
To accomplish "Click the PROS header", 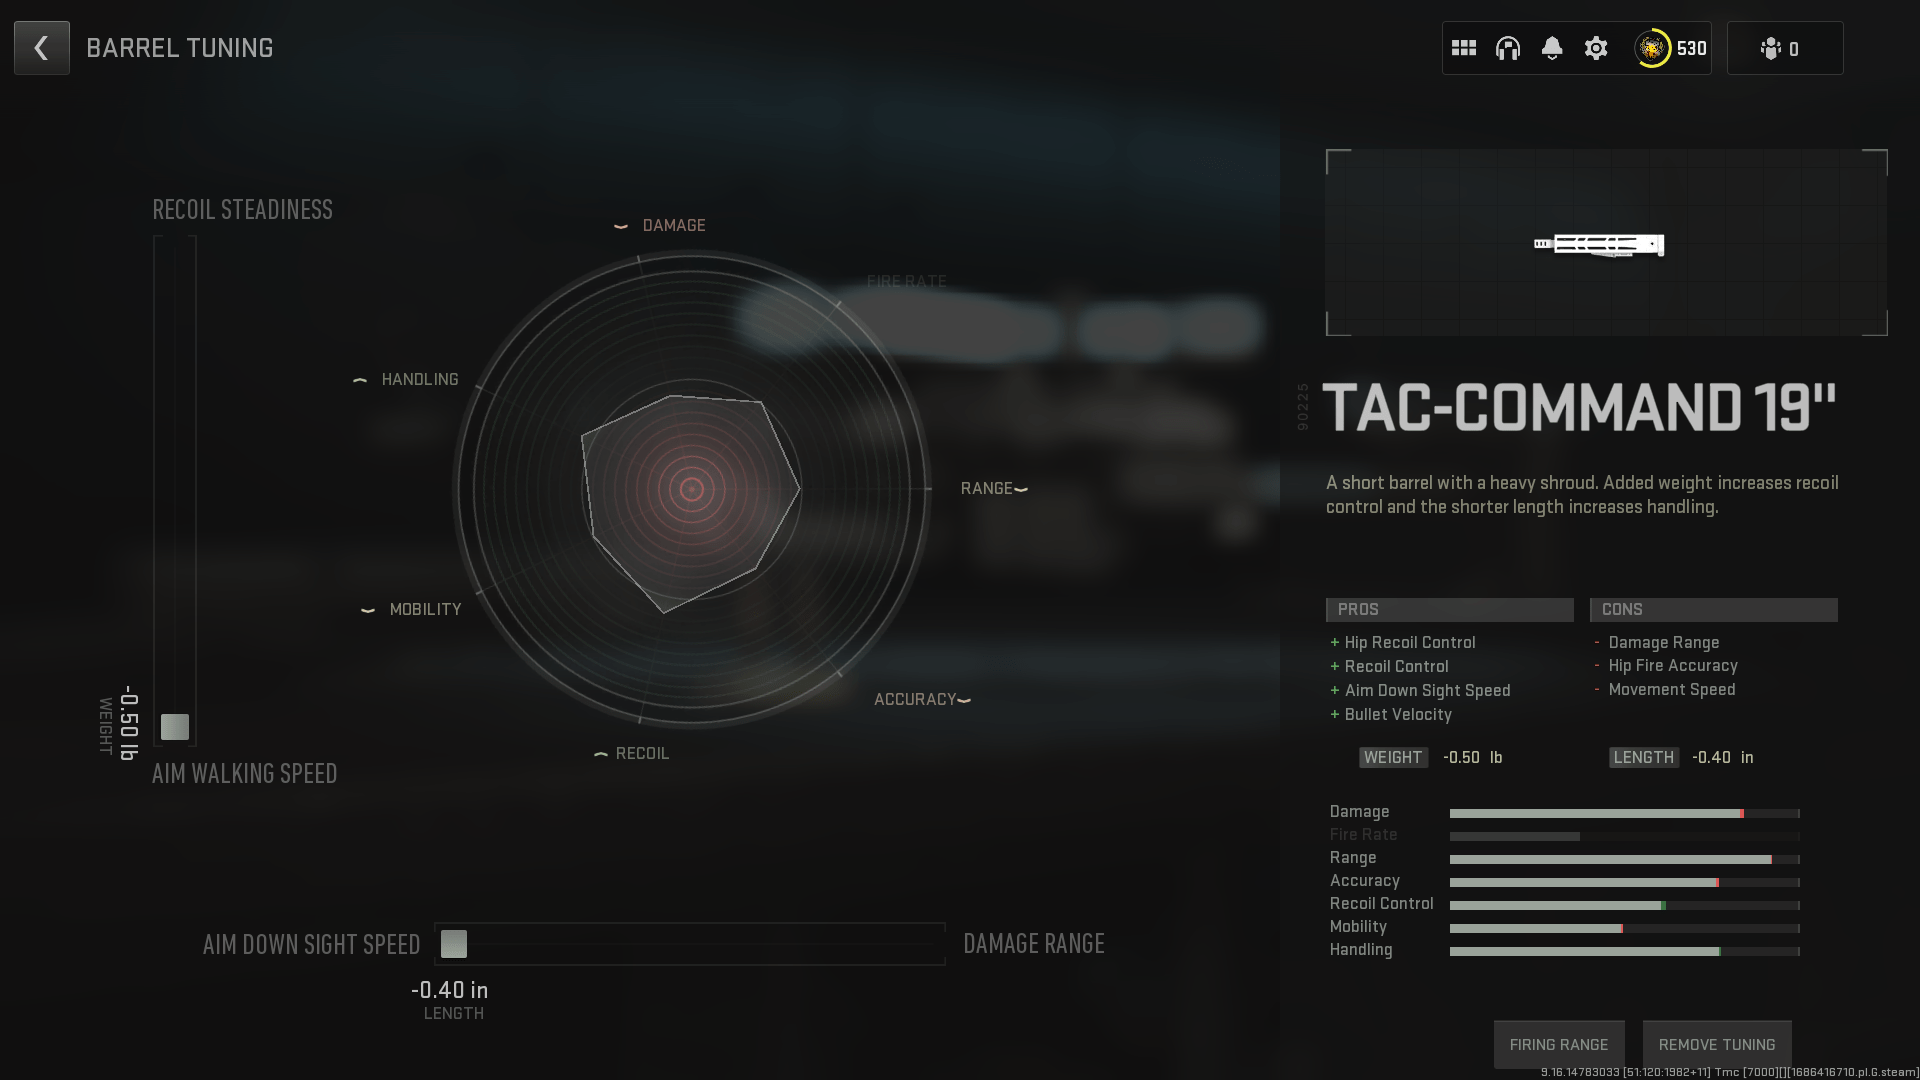I will 1450,610.
